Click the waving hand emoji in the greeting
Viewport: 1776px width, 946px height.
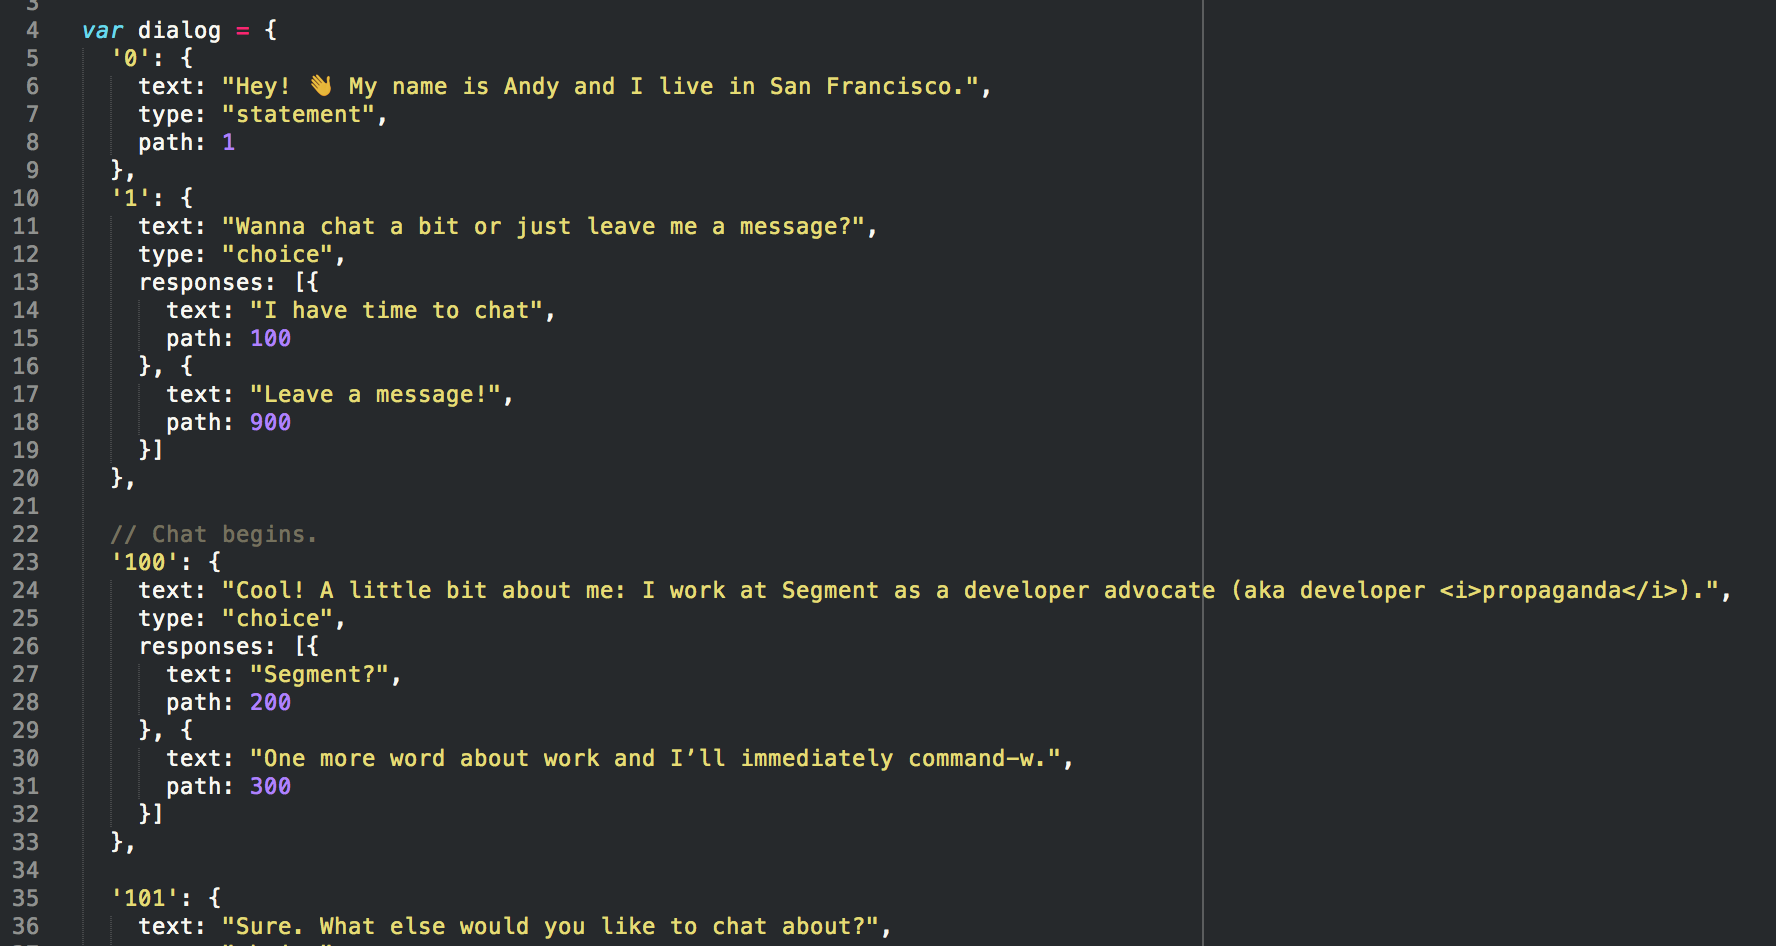[320, 86]
